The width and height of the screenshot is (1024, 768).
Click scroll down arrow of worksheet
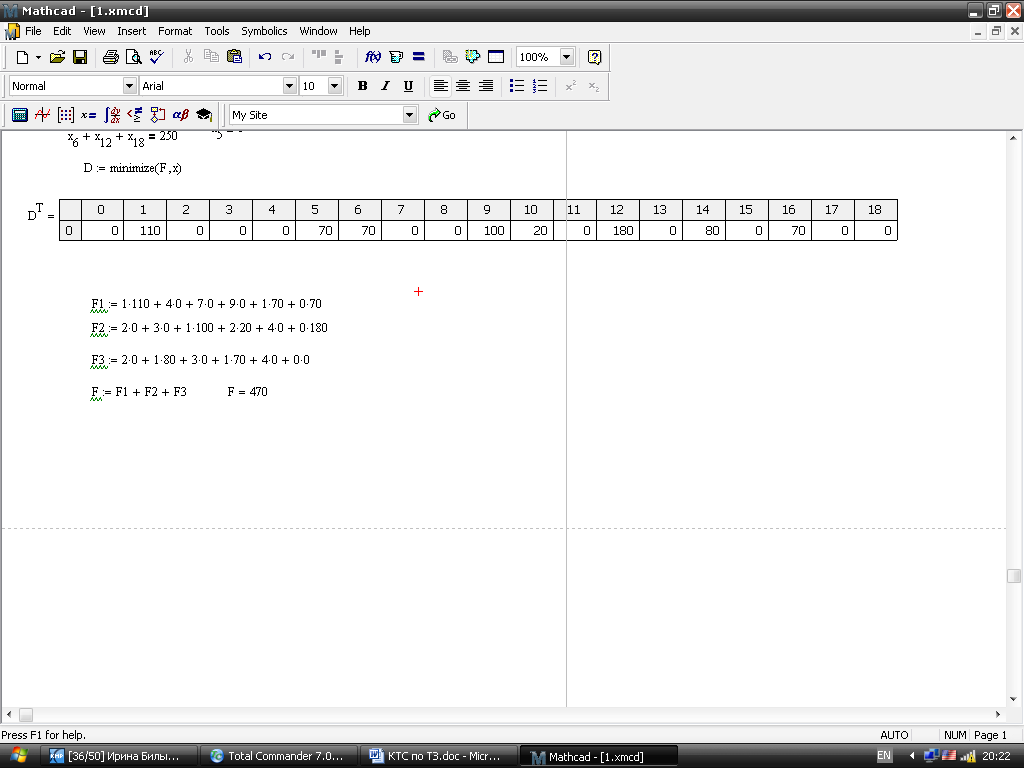click(1014, 699)
